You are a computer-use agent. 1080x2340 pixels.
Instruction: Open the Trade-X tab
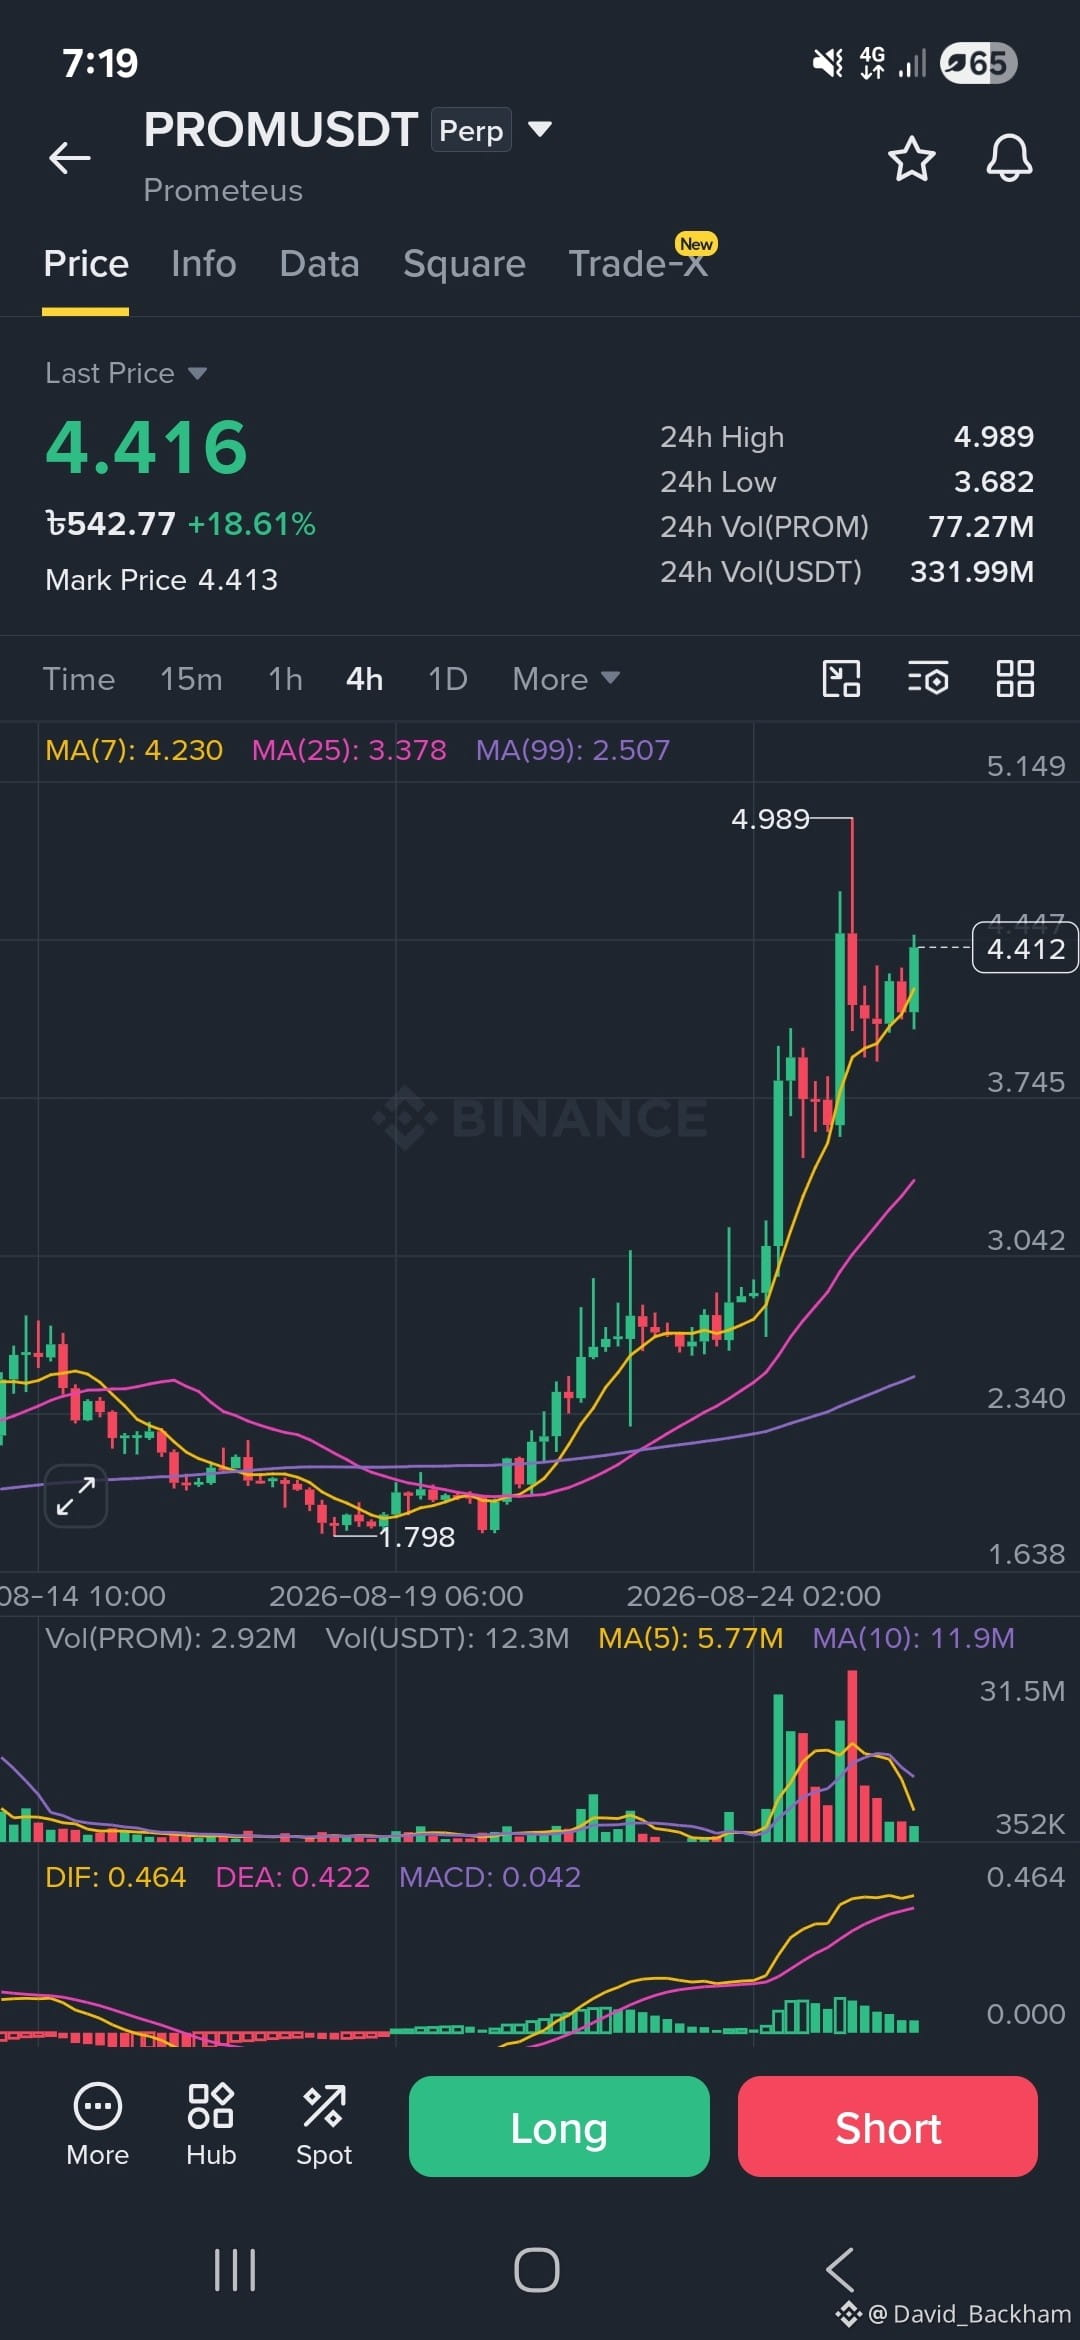click(639, 262)
